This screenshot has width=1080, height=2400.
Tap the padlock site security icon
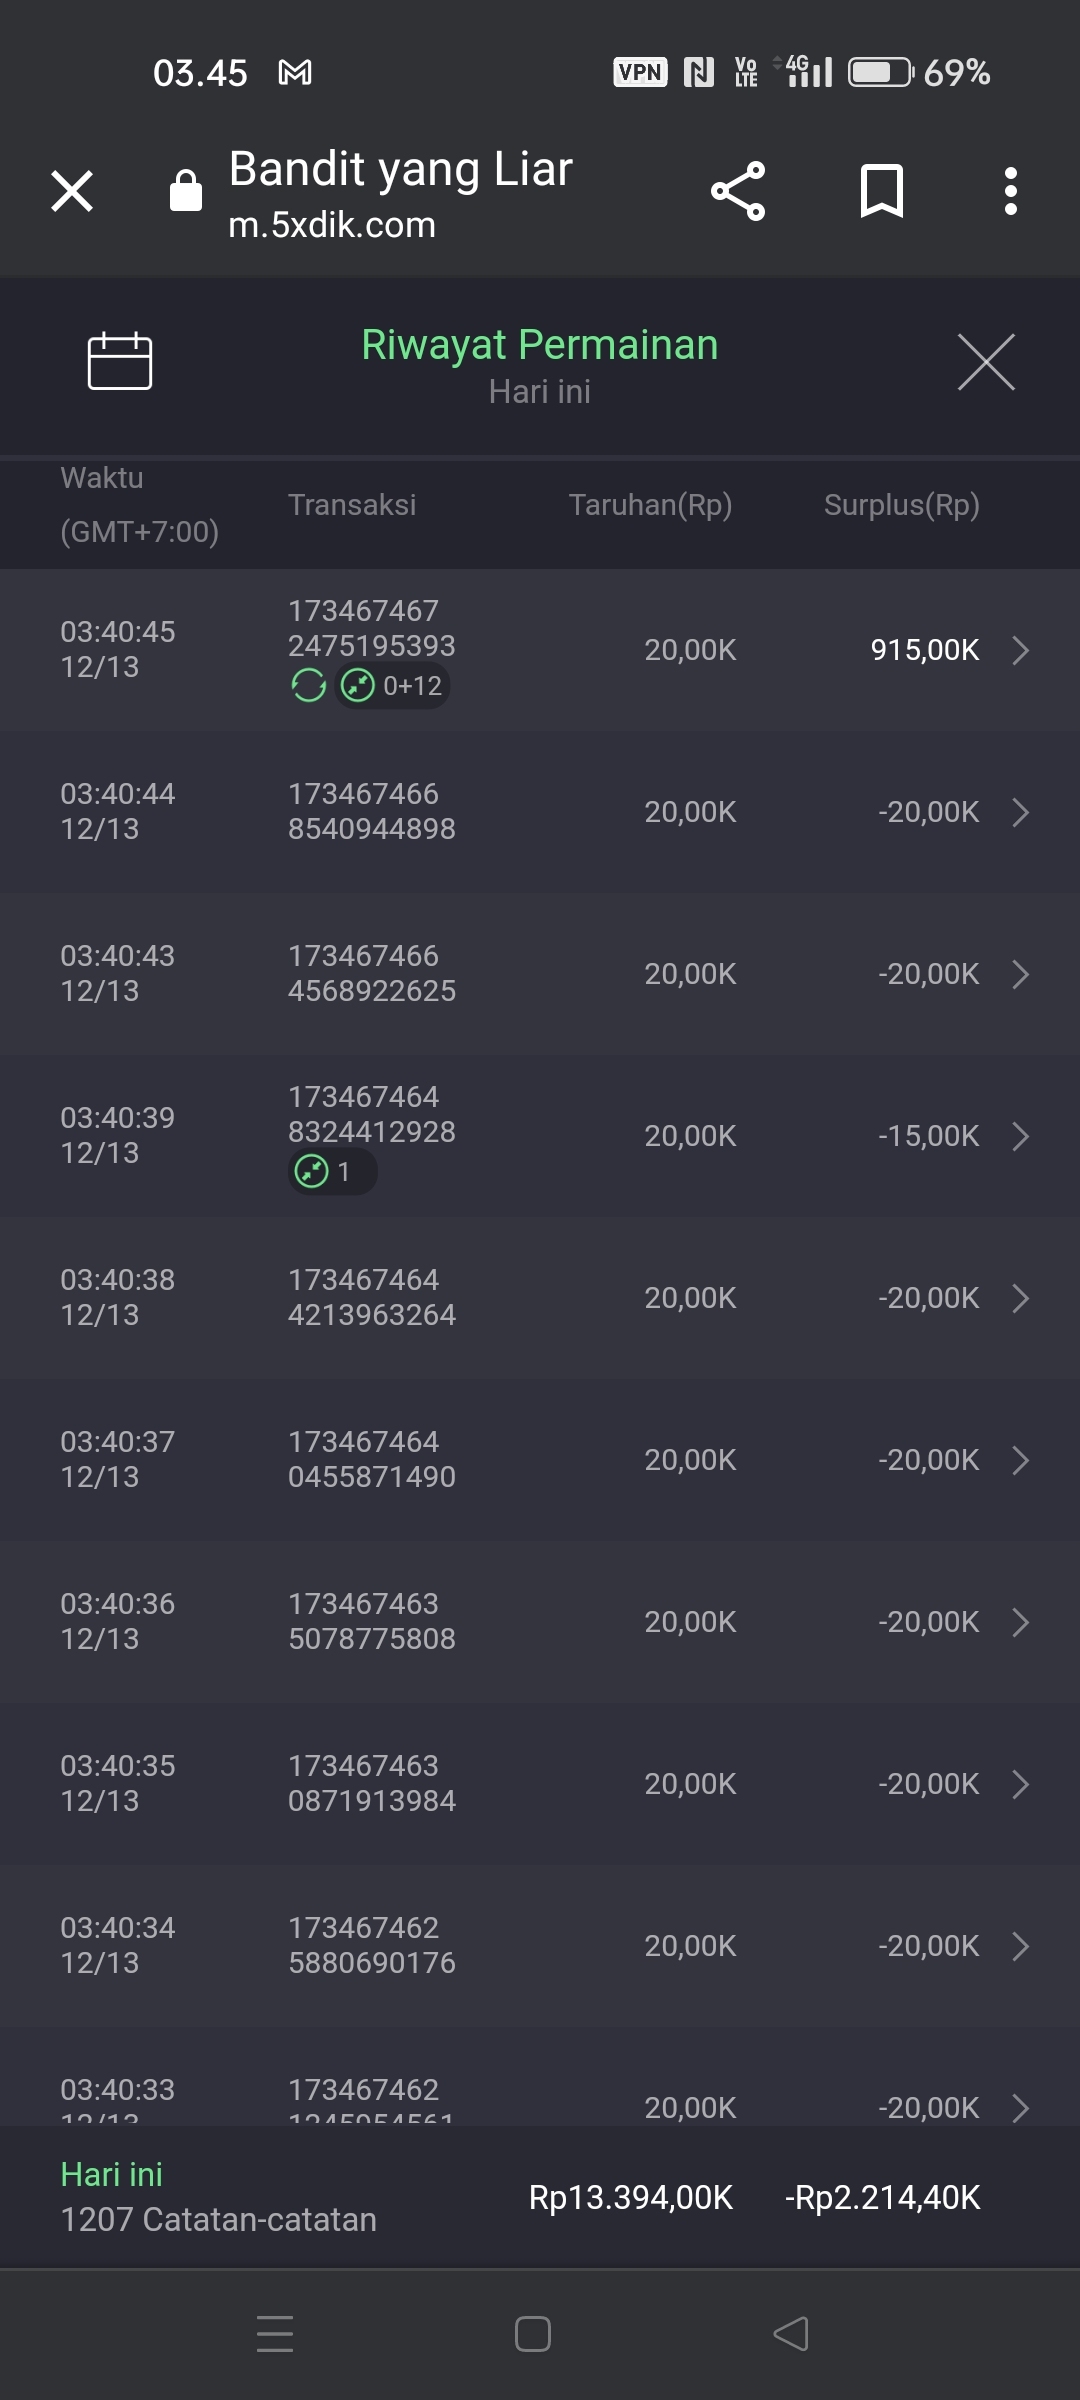pos(186,191)
